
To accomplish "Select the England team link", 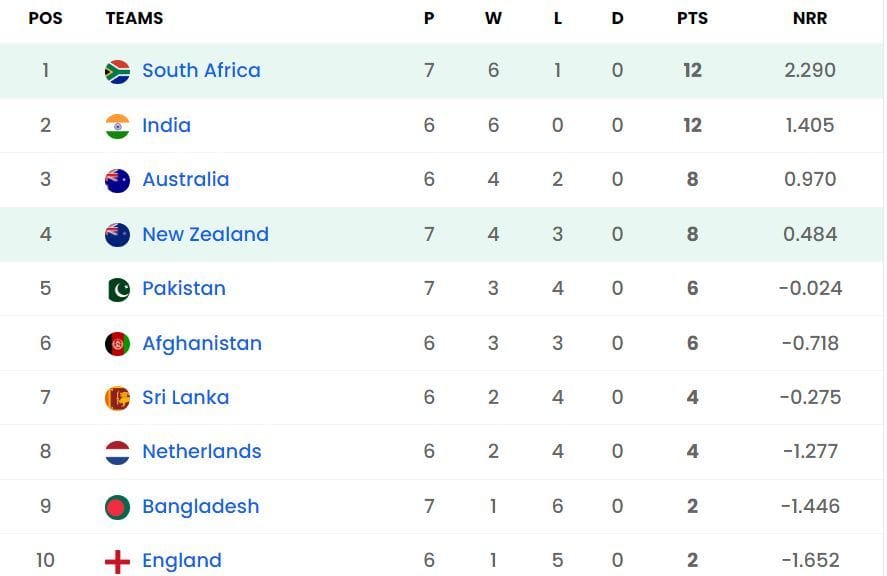I will click(181, 560).
